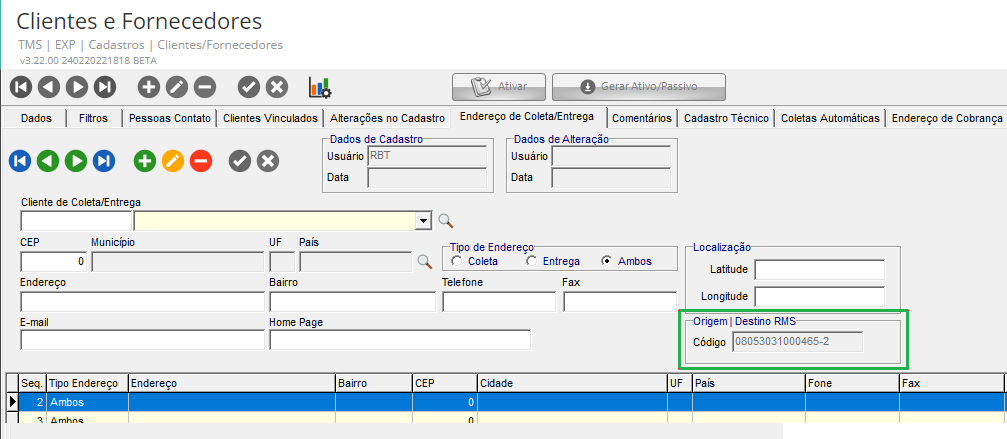Open the Alterações no Cadastro tab
Image resolution: width=1007 pixels, height=439 pixels.
coord(387,118)
